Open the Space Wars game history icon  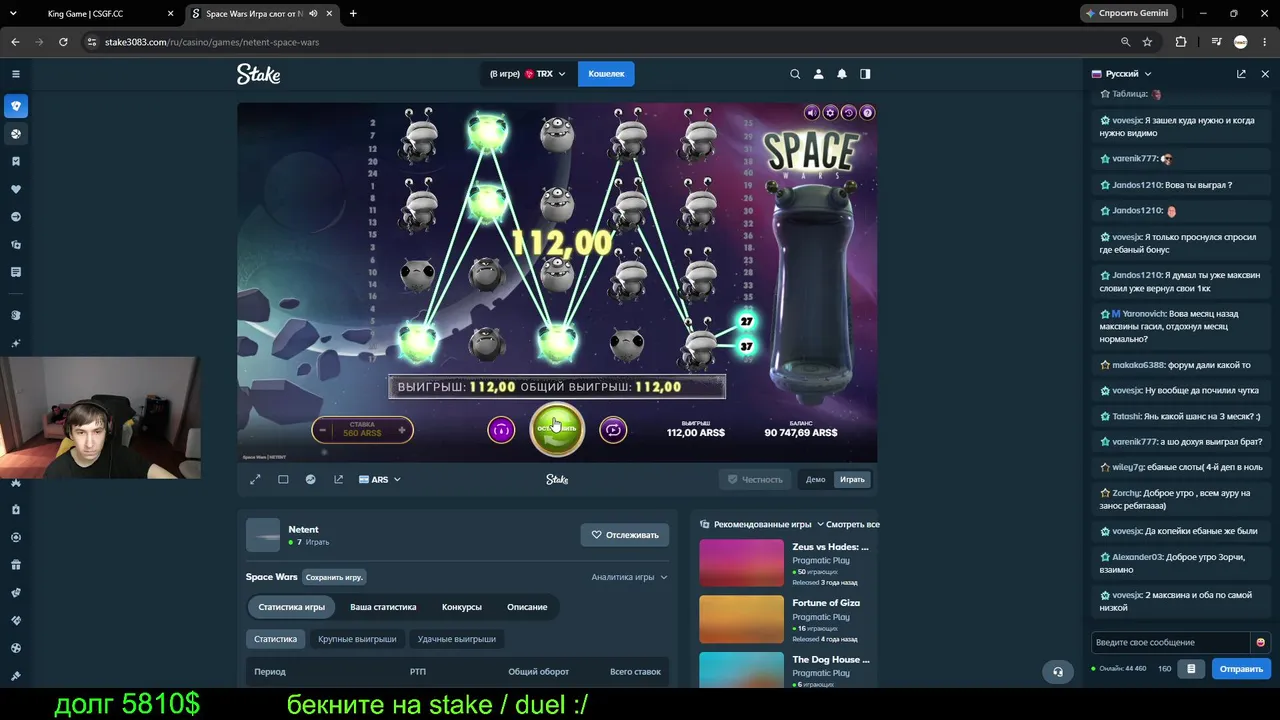point(849,113)
